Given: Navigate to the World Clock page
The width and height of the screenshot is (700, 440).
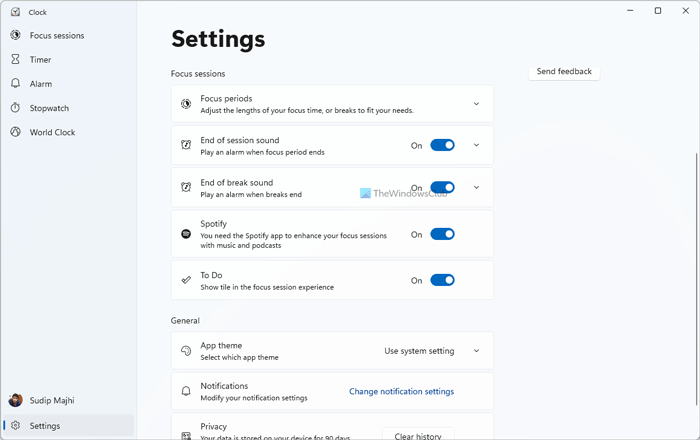Looking at the screenshot, I should pyautogui.click(x=52, y=132).
